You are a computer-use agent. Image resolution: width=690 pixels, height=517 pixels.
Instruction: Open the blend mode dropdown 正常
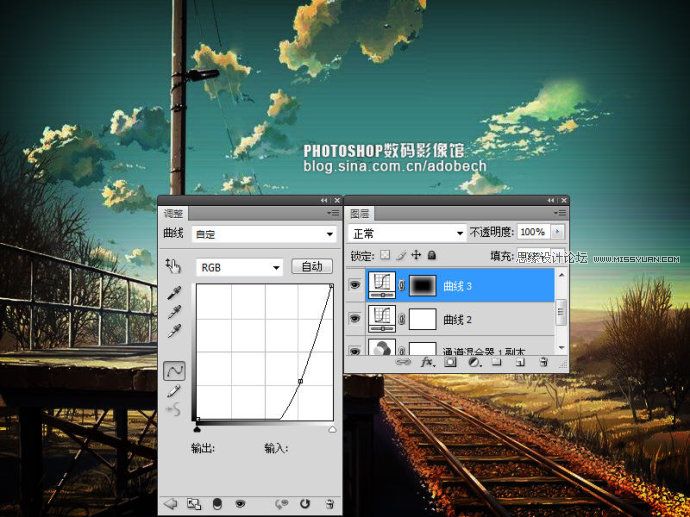coord(407,233)
